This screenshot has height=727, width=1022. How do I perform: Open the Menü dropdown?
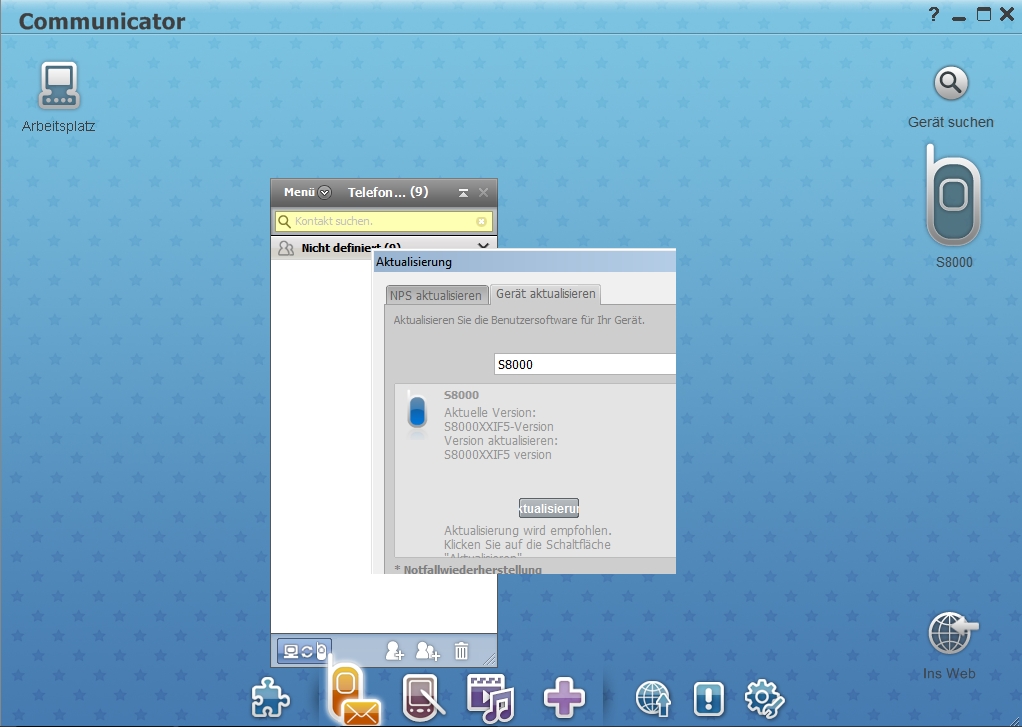(x=307, y=192)
